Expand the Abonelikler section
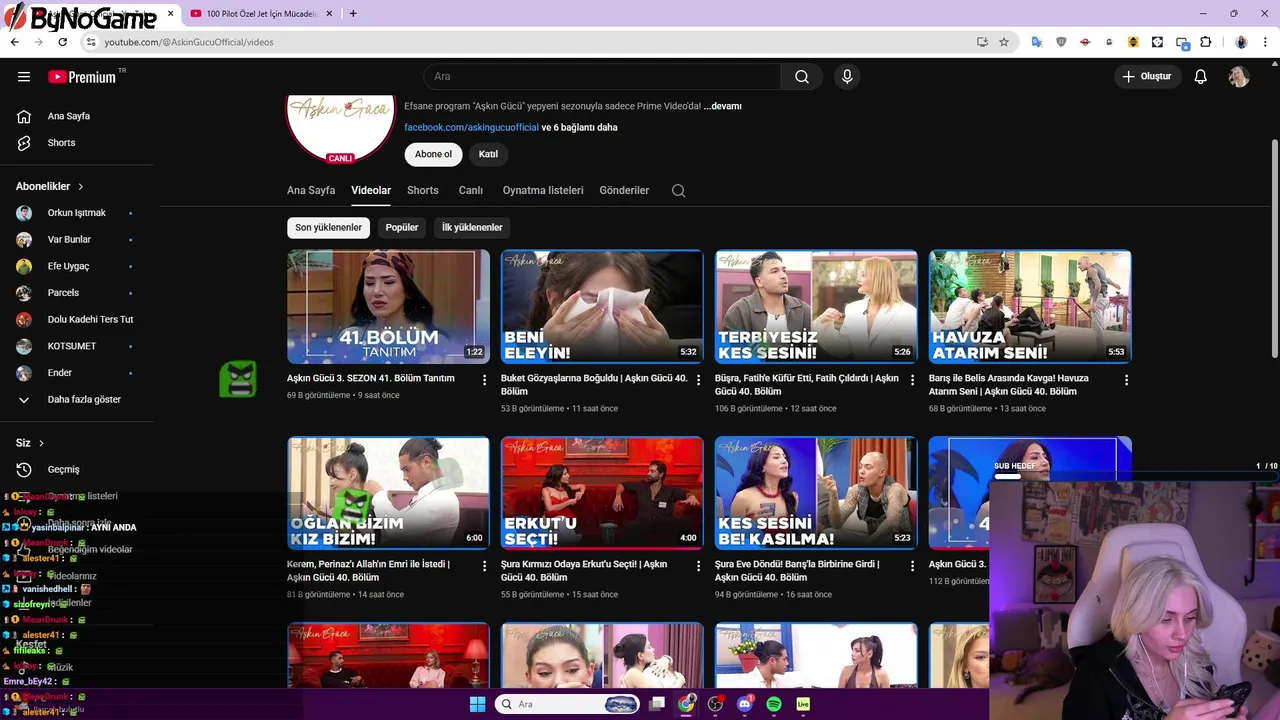The height and width of the screenshot is (720, 1280). [50, 187]
